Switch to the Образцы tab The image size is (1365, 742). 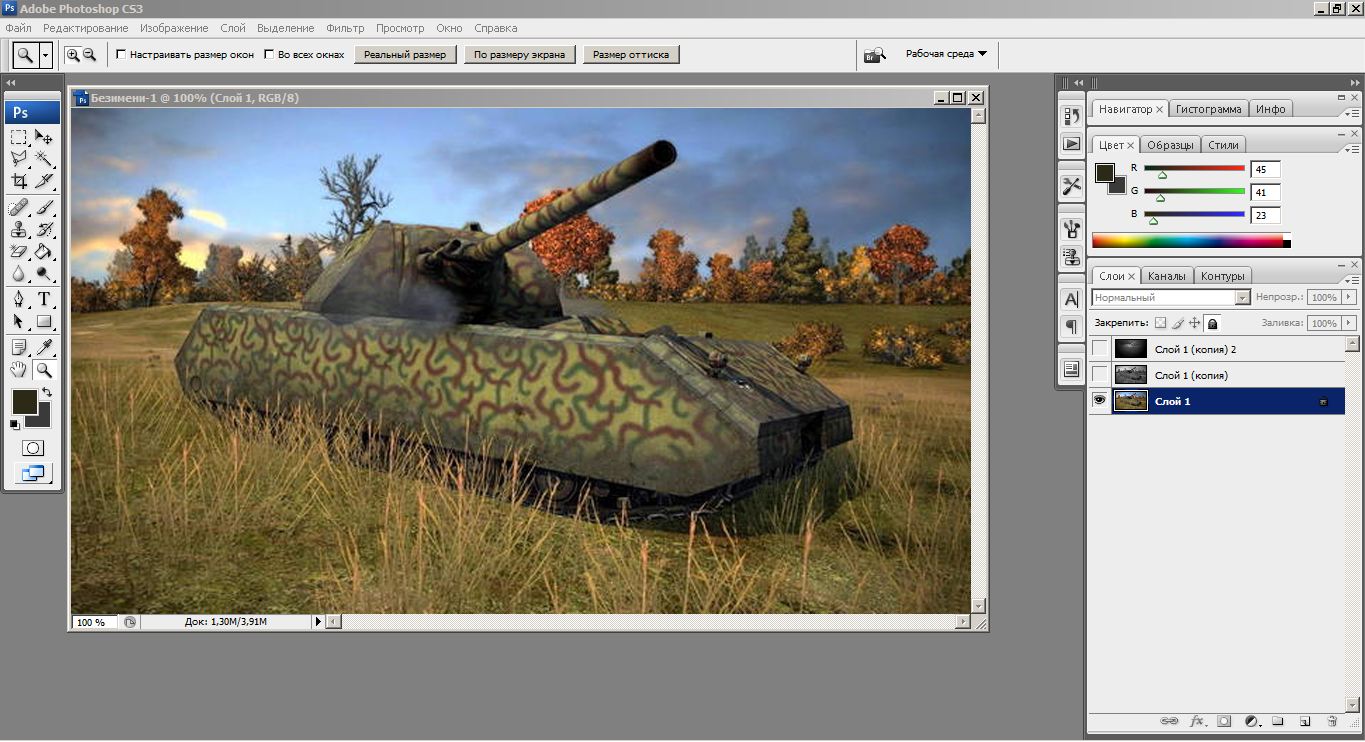point(1170,145)
